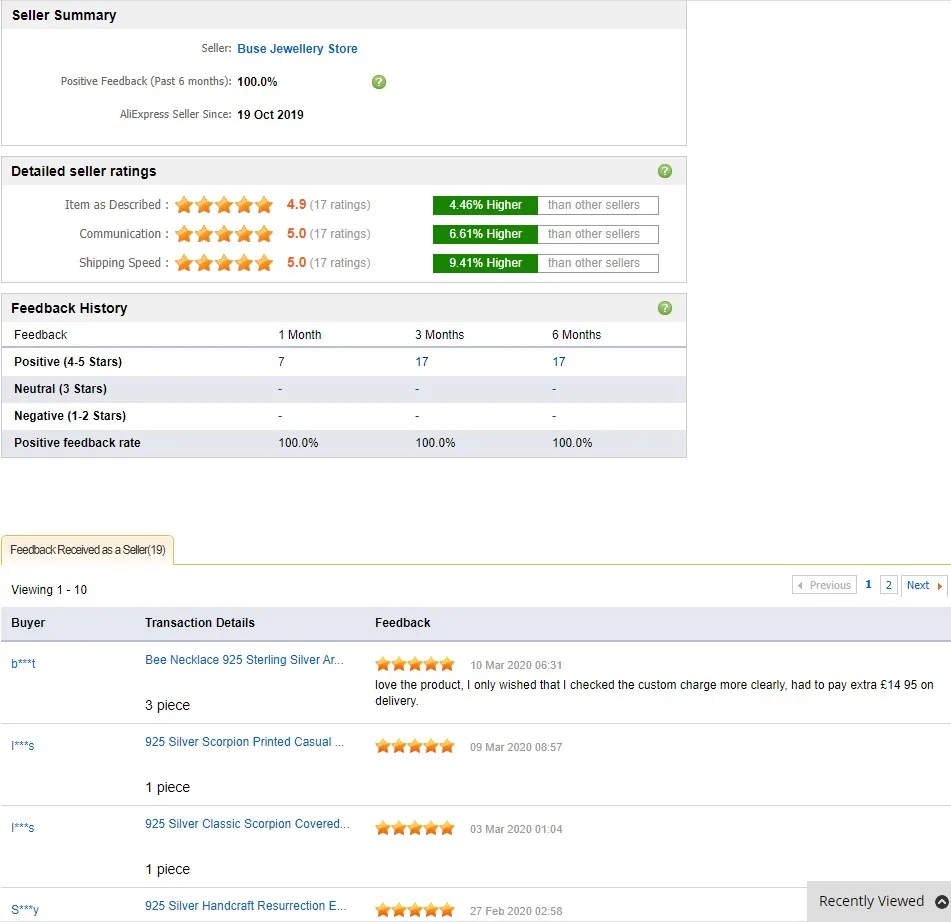This screenshot has width=951, height=922.
Task: Open the 3 Months positive feedback count 17
Action: (422, 362)
